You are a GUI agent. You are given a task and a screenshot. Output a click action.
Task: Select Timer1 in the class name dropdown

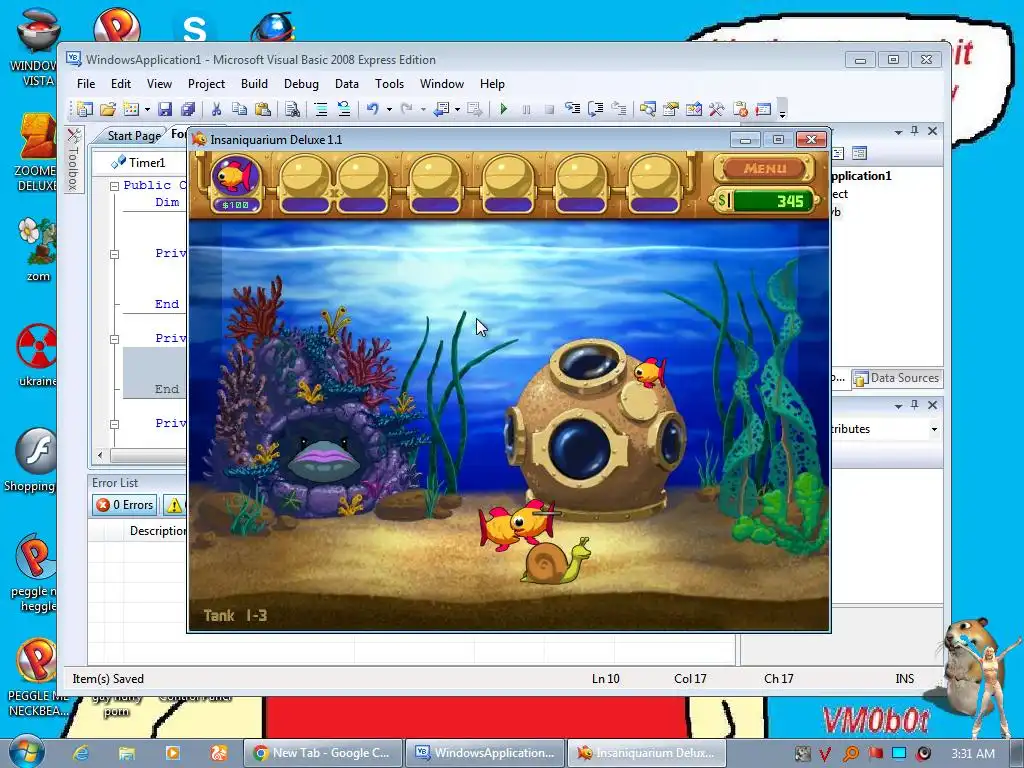140,162
